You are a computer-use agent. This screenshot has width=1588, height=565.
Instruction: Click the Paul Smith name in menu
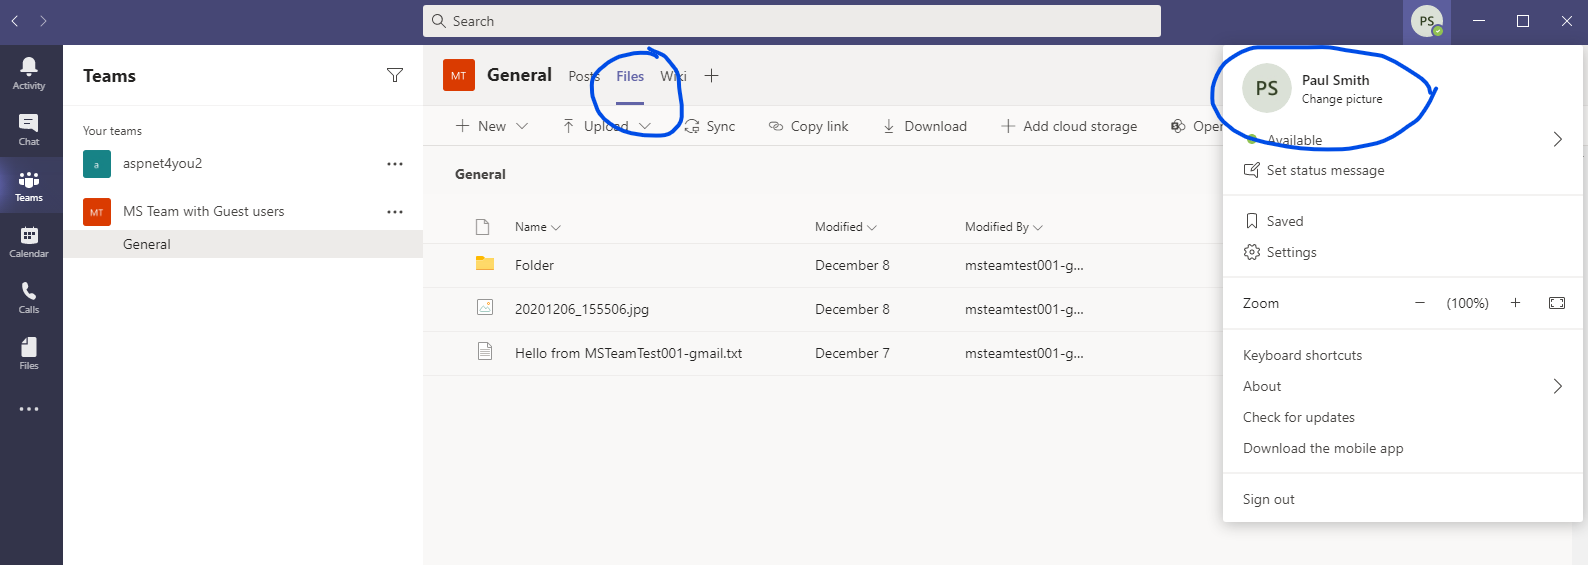(x=1335, y=80)
